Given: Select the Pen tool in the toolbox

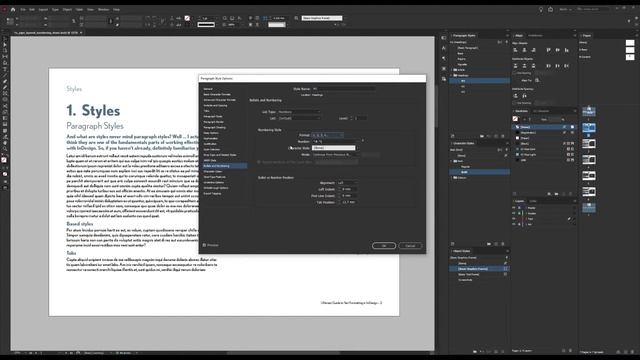Looking at the screenshot, I should tap(5, 81).
